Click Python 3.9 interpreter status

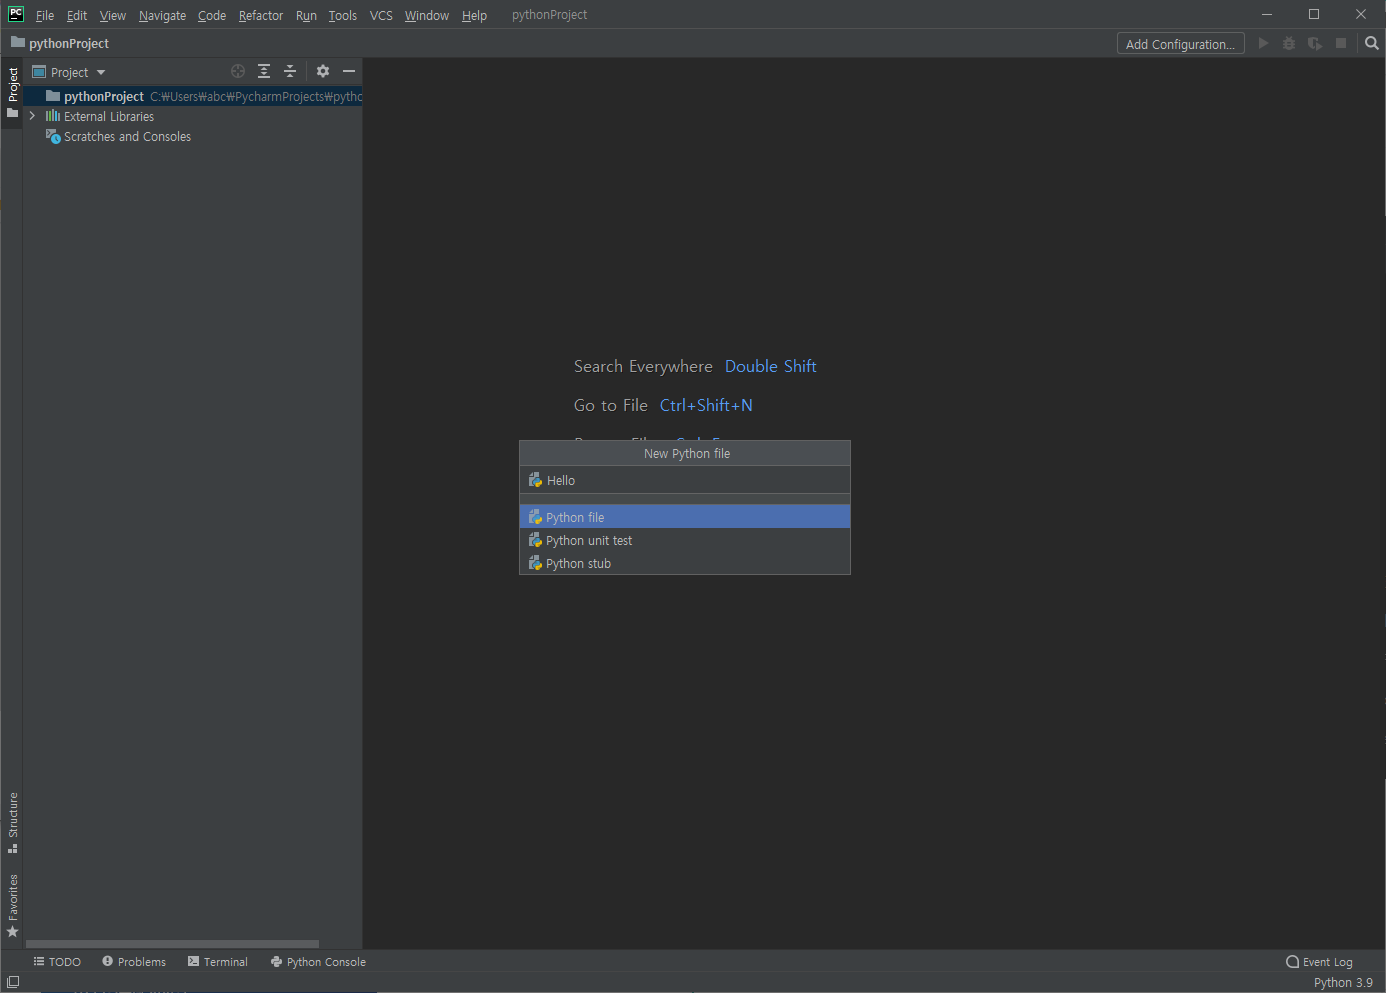1343,983
